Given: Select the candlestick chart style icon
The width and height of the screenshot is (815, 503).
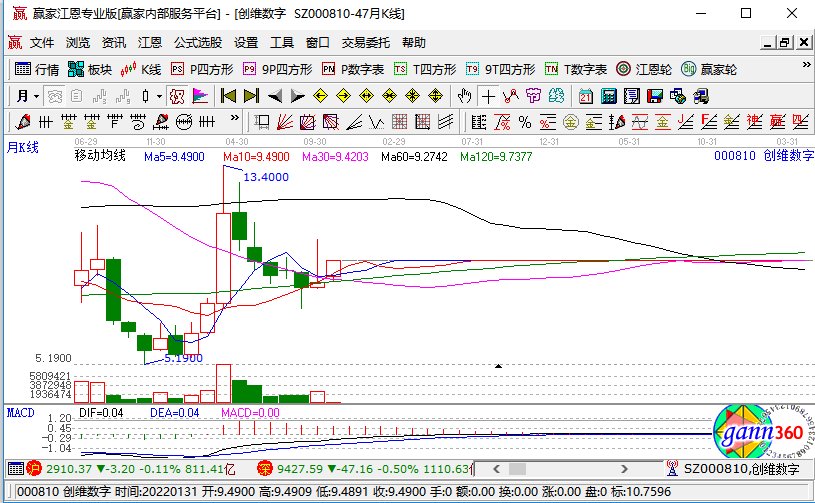Looking at the screenshot, I should (146, 97).
